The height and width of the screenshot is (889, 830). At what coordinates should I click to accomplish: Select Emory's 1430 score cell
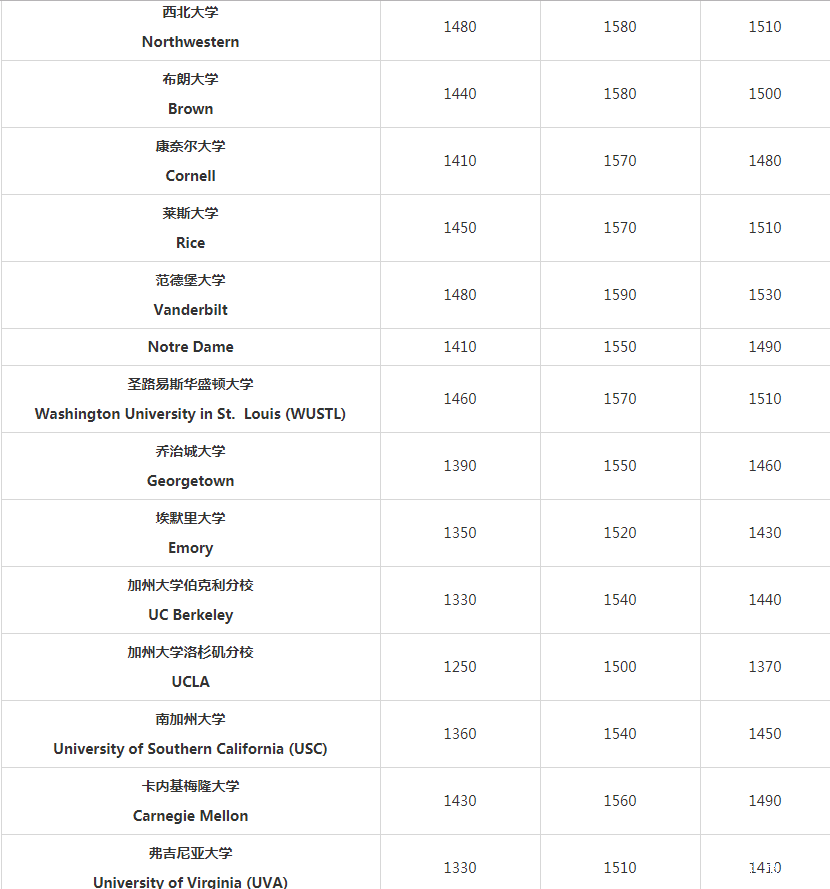765,533
